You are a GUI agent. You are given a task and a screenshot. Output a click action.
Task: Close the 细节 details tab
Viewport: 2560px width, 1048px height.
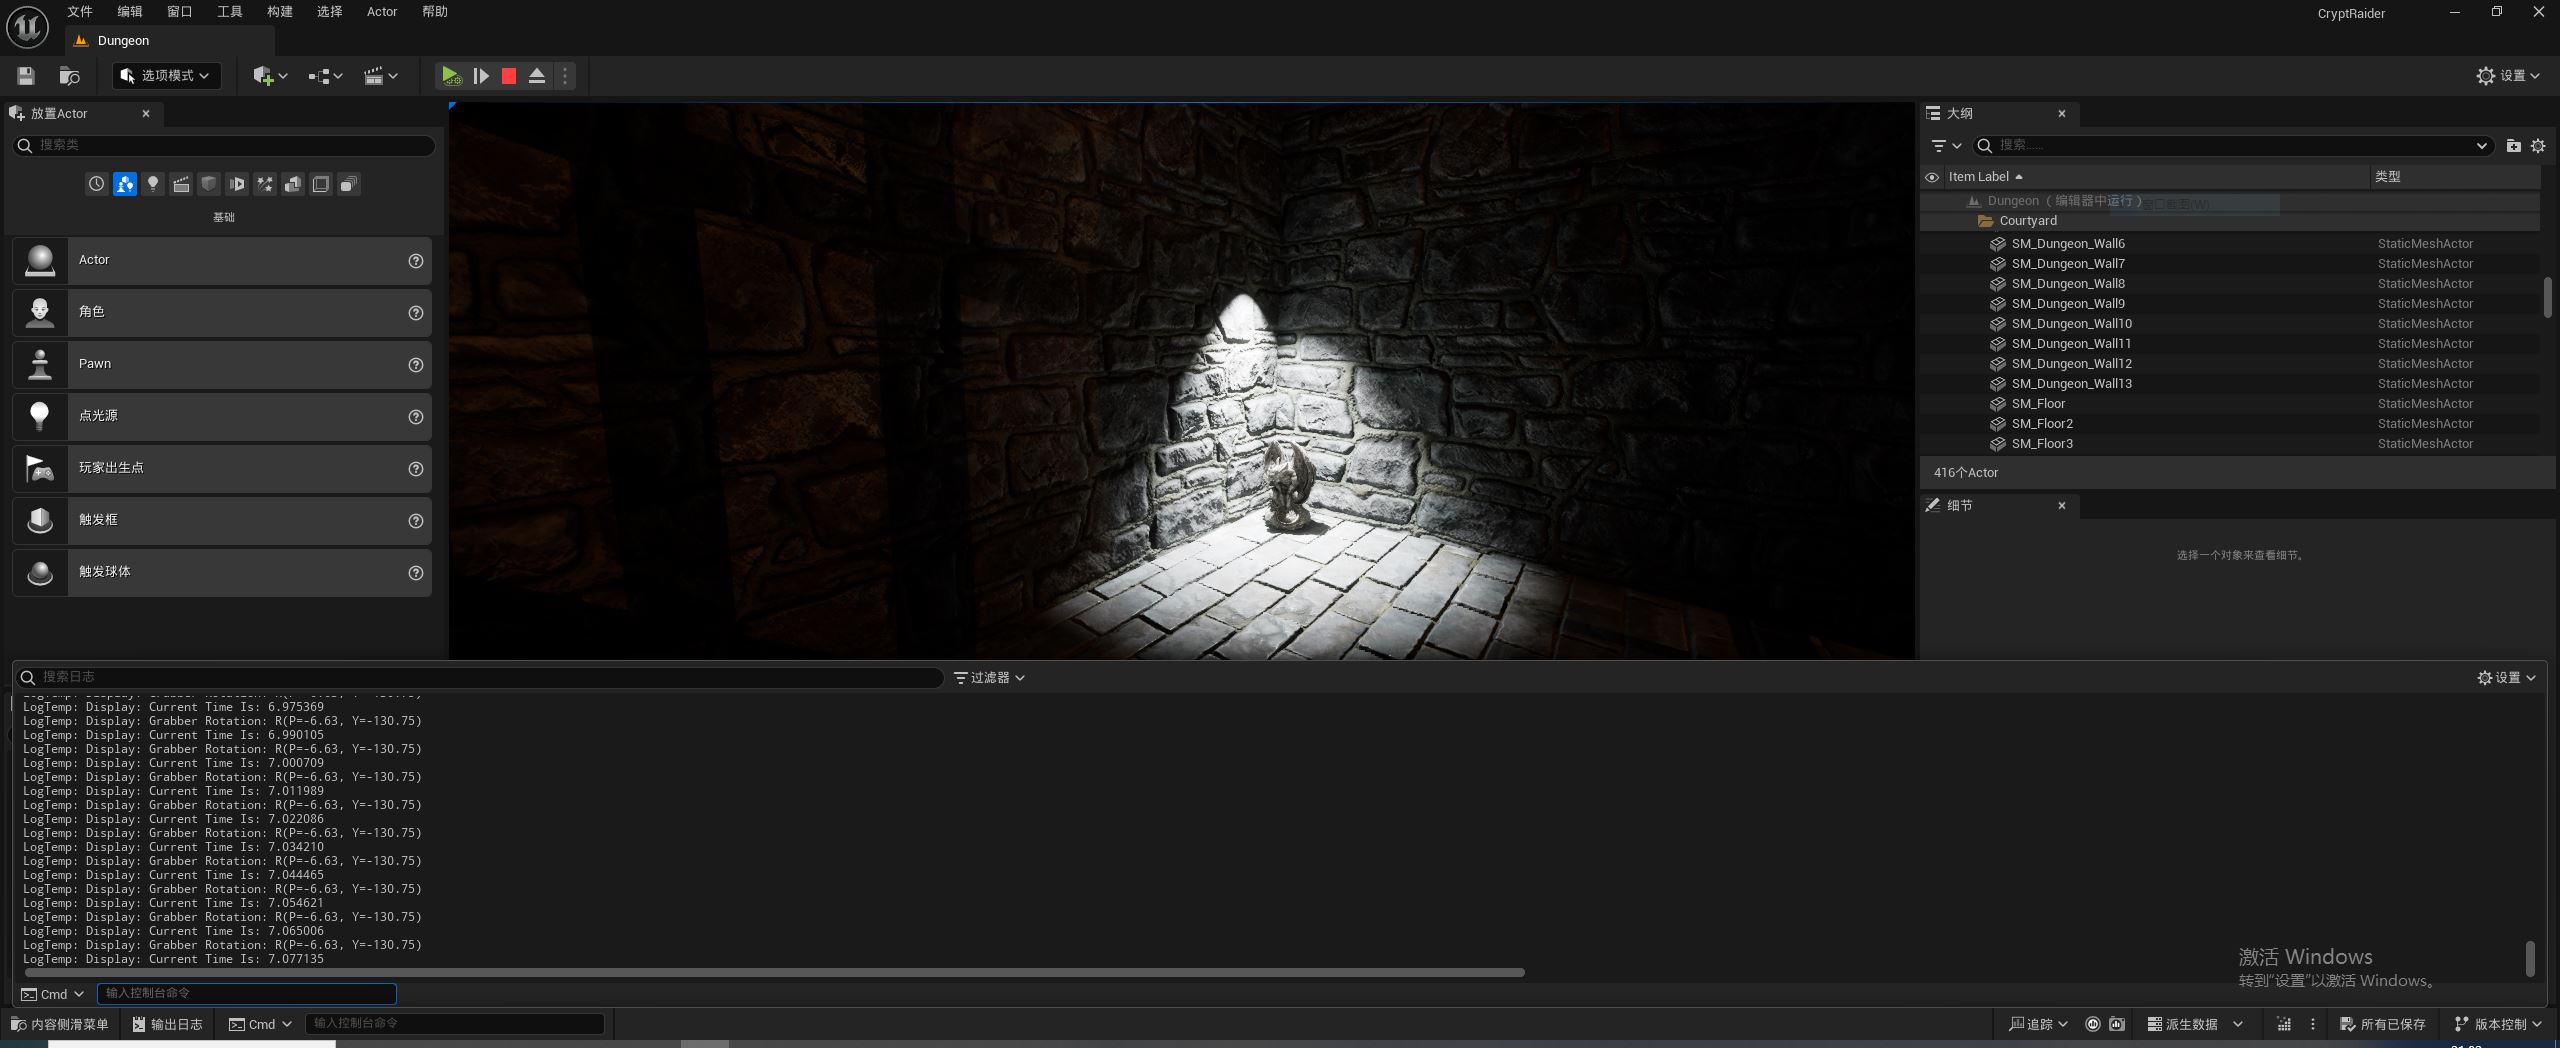(2061, 505)
